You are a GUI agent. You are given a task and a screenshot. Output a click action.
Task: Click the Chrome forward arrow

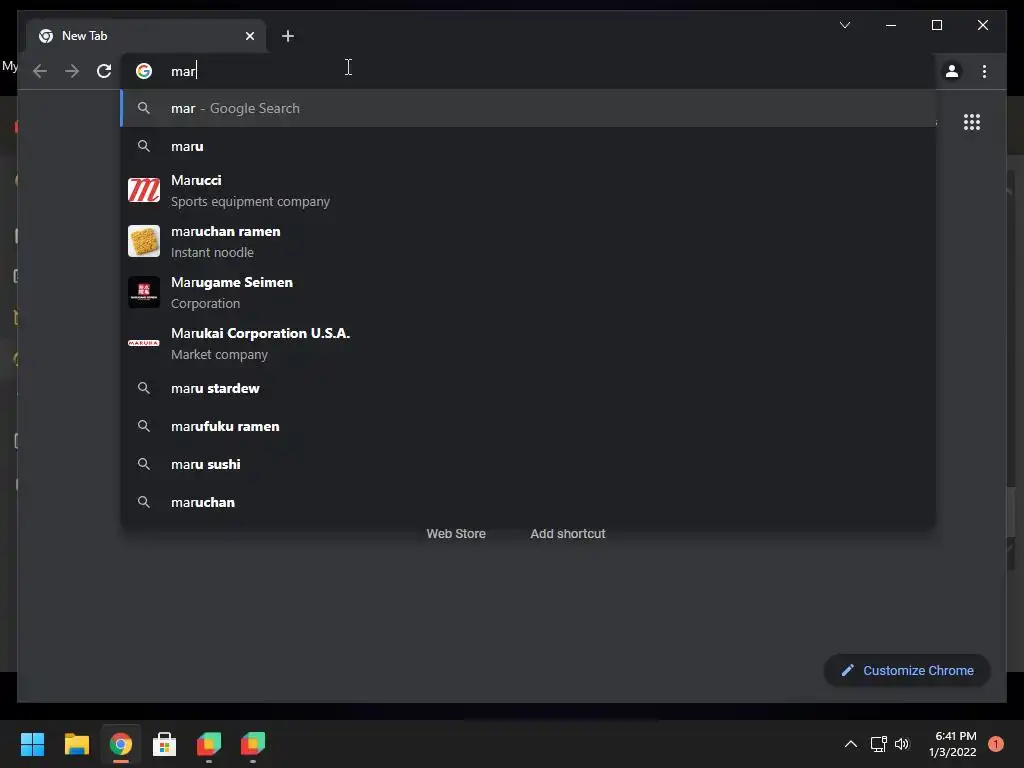pyautogui.click(x=72, y=71)
